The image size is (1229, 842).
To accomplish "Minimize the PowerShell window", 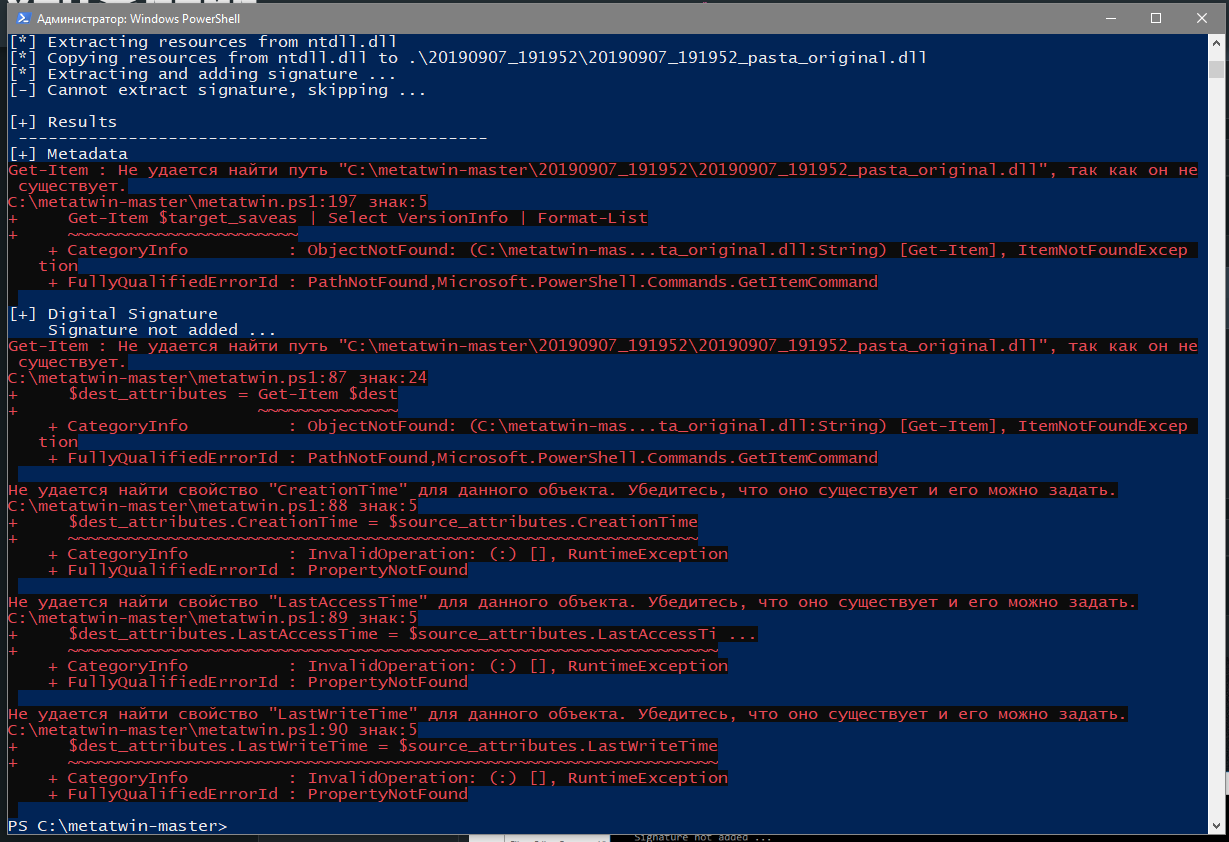I will 1109,18.
